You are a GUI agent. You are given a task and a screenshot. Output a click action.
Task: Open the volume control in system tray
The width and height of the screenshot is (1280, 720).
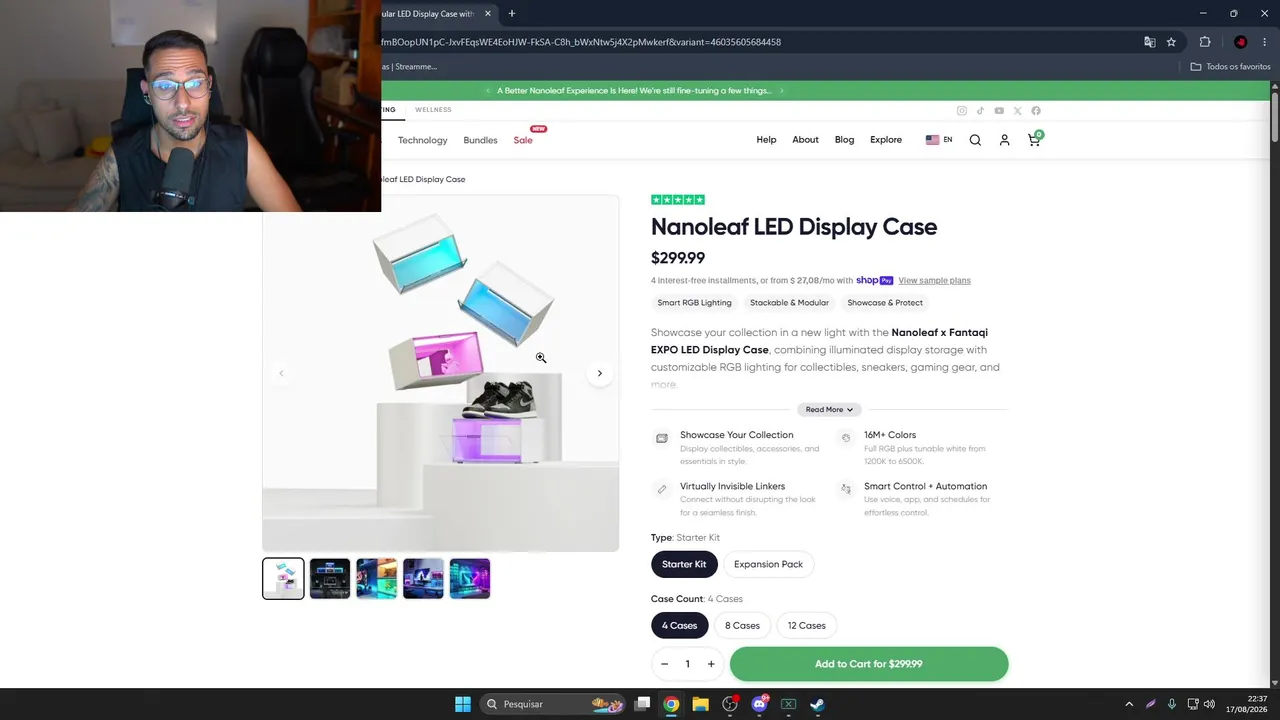coord(1209,704)
